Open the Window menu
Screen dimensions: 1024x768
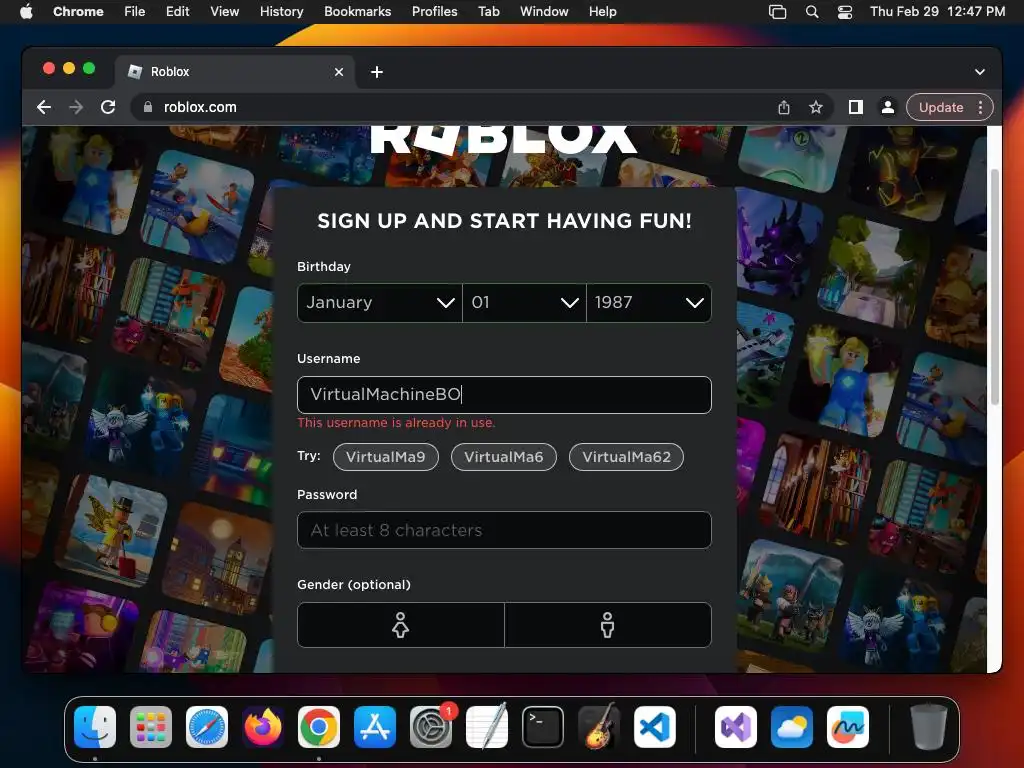tap(544, 11)
